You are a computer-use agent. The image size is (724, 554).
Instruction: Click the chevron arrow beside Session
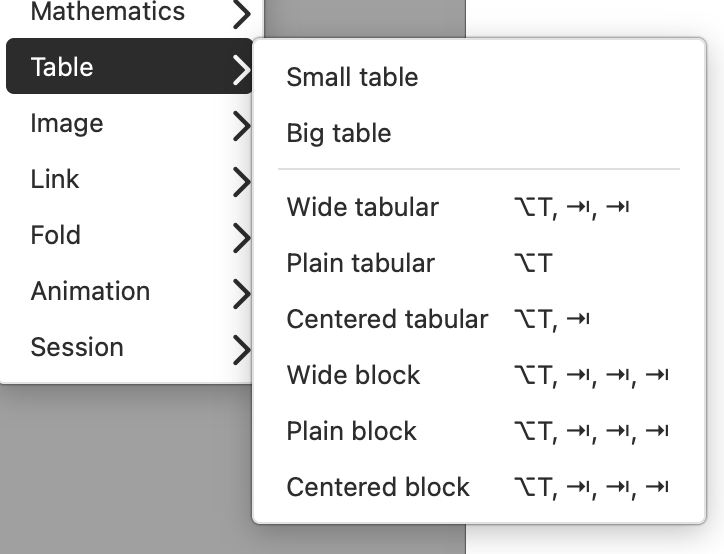point(240,348)
